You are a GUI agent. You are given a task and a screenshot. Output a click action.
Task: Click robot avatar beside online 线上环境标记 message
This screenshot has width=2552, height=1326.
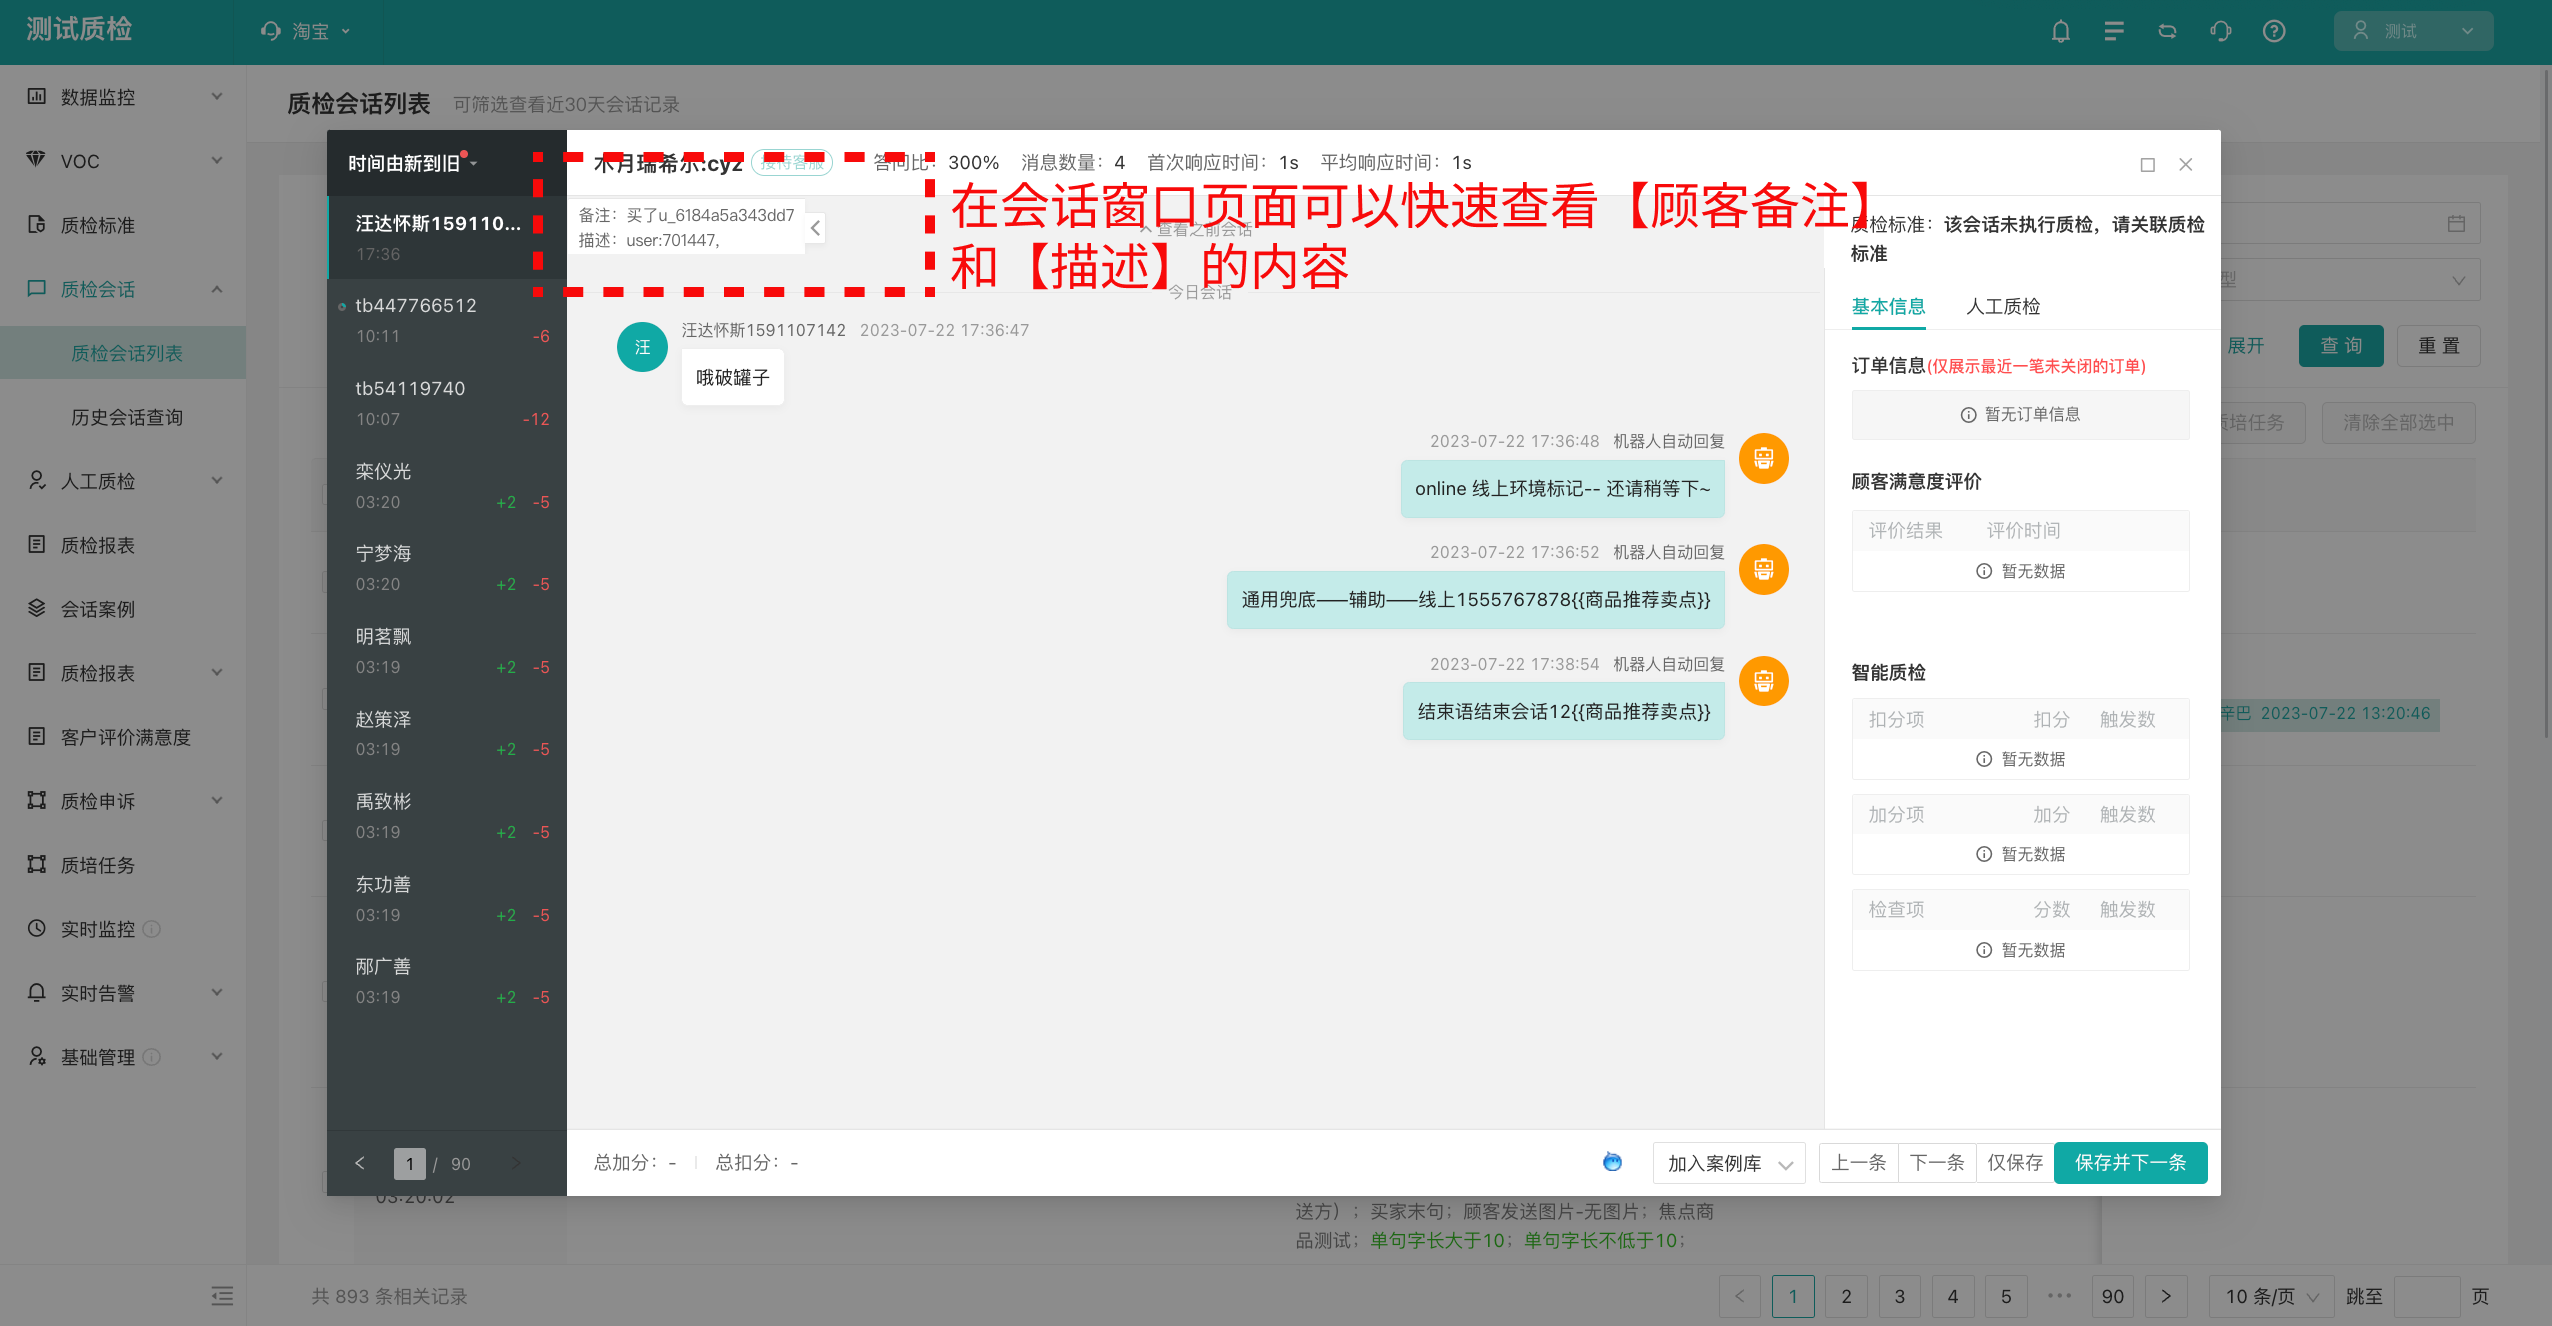[x=1764, y=459]
